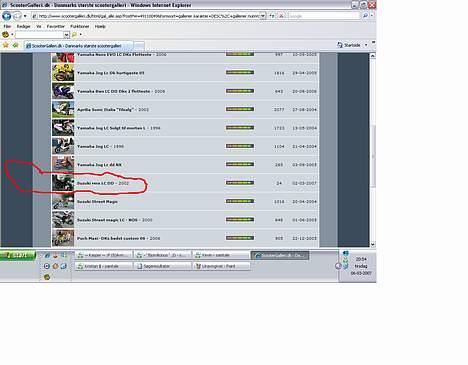Click rating bar of Yamaha Jog LC 1996 row
Viewport: 468px width, 365px height.
click(x=240, y=146)
